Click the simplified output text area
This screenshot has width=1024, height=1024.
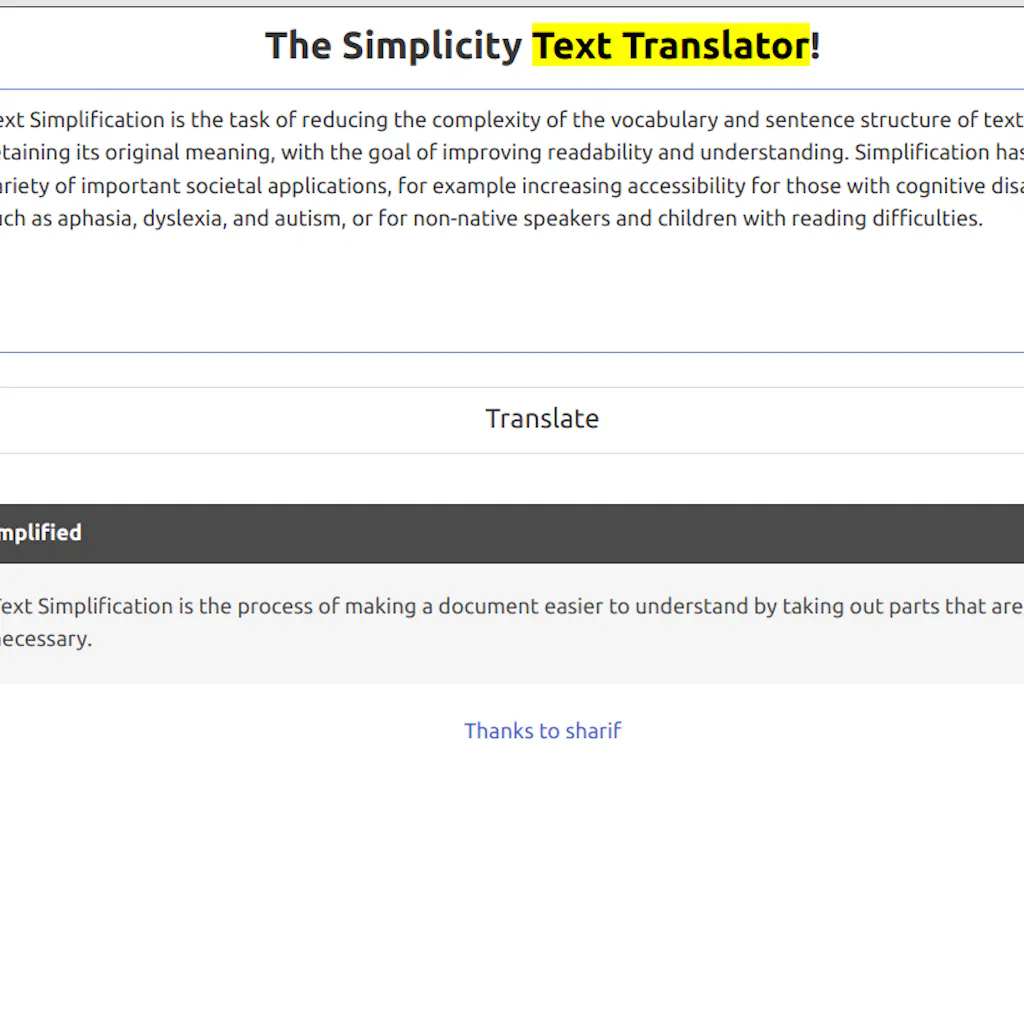pos(500,618)
